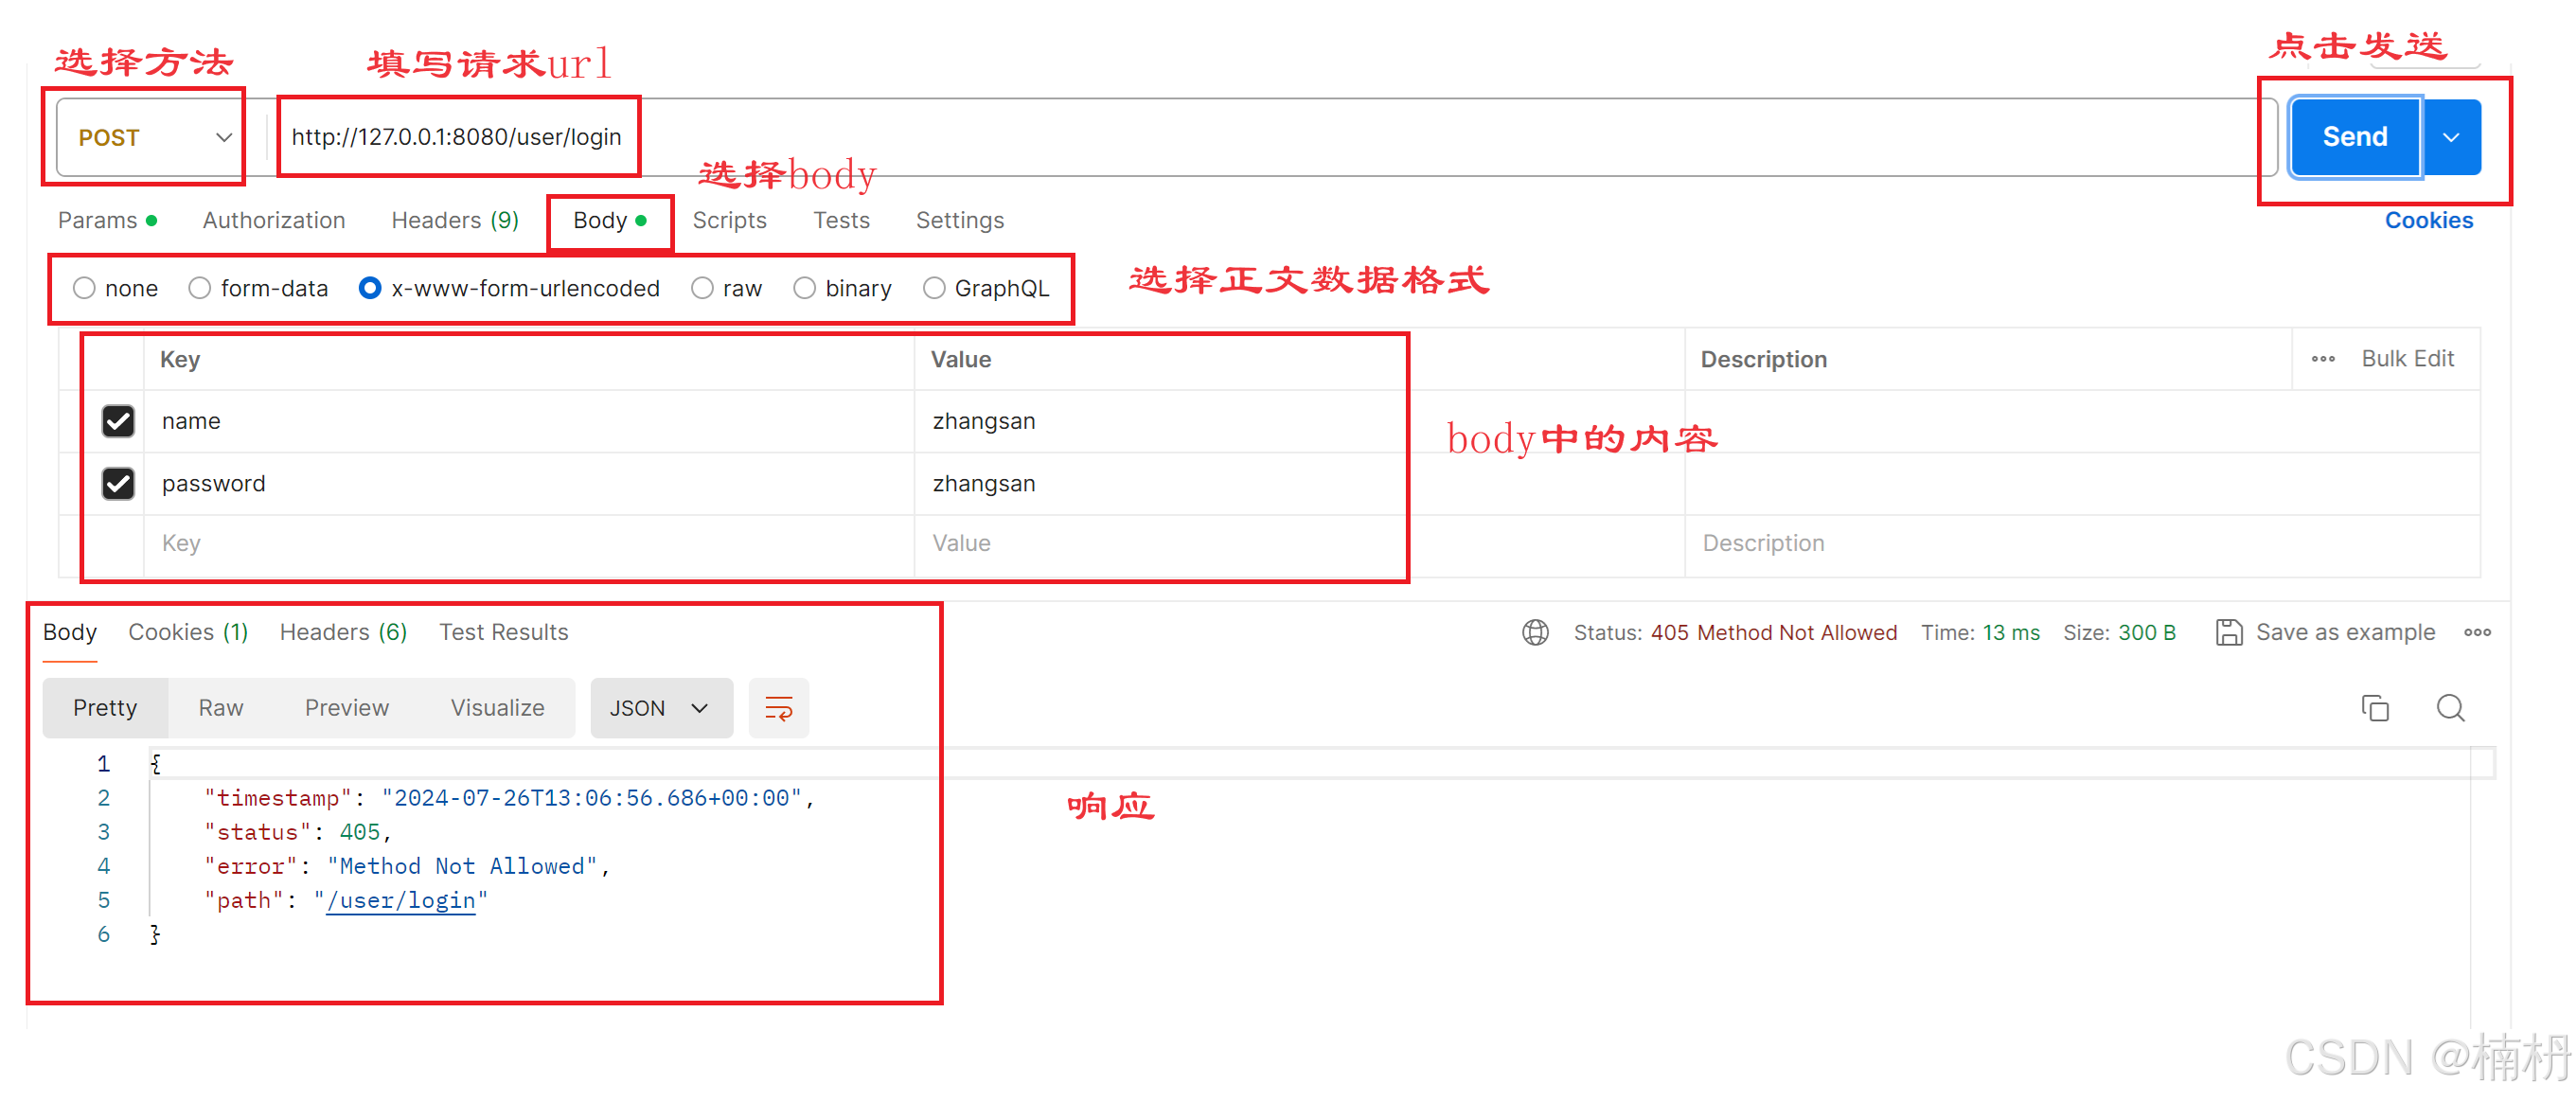The height and width of the screenshot is (1101, 2576).
Task: Copy response body with the copy icon
Action: [2374, 708]
